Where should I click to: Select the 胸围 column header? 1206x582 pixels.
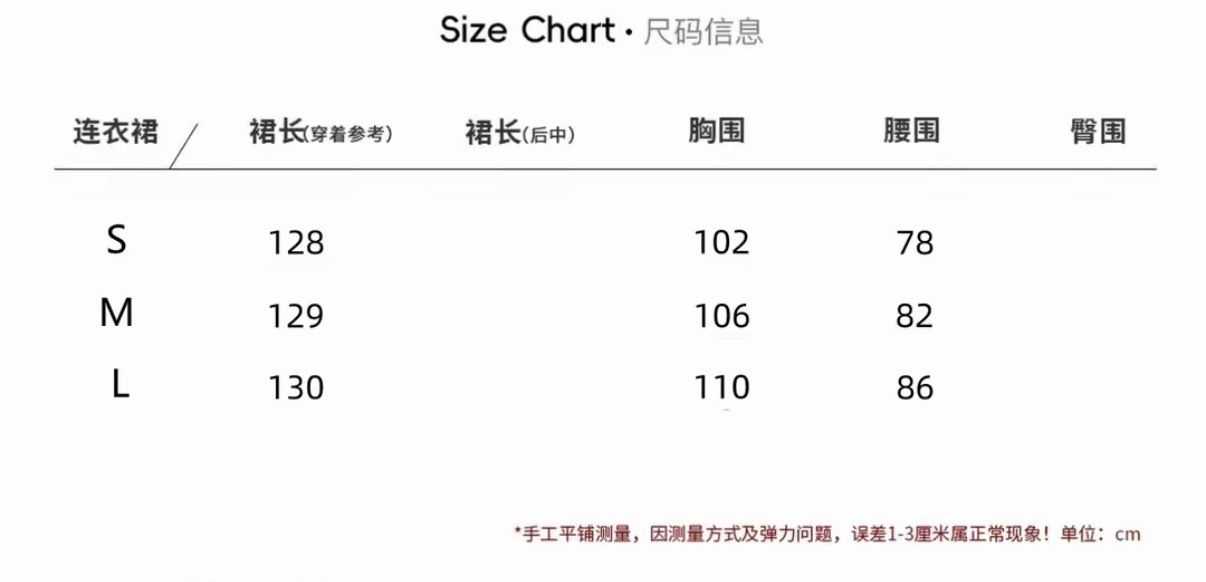coord(717,131)
